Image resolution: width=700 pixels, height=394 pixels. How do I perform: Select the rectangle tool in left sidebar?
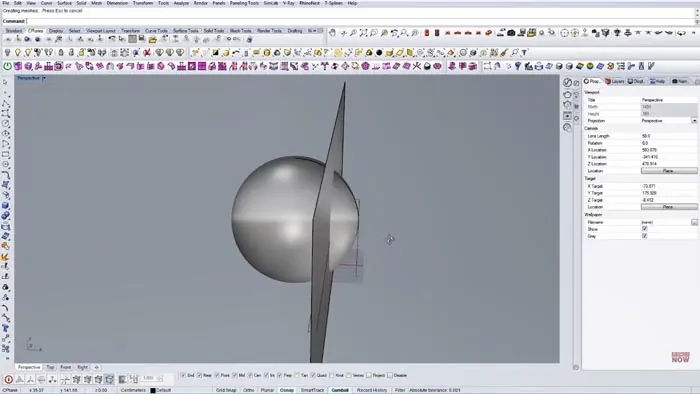point(5,154)
